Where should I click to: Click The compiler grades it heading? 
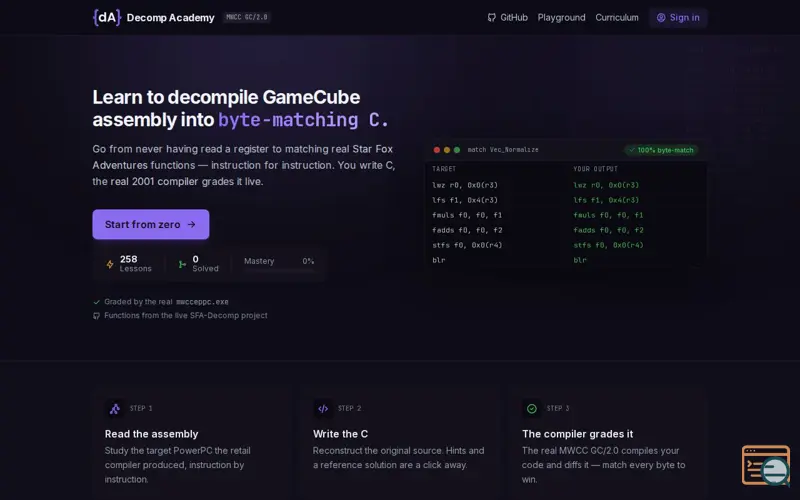(x=578, y=434)
